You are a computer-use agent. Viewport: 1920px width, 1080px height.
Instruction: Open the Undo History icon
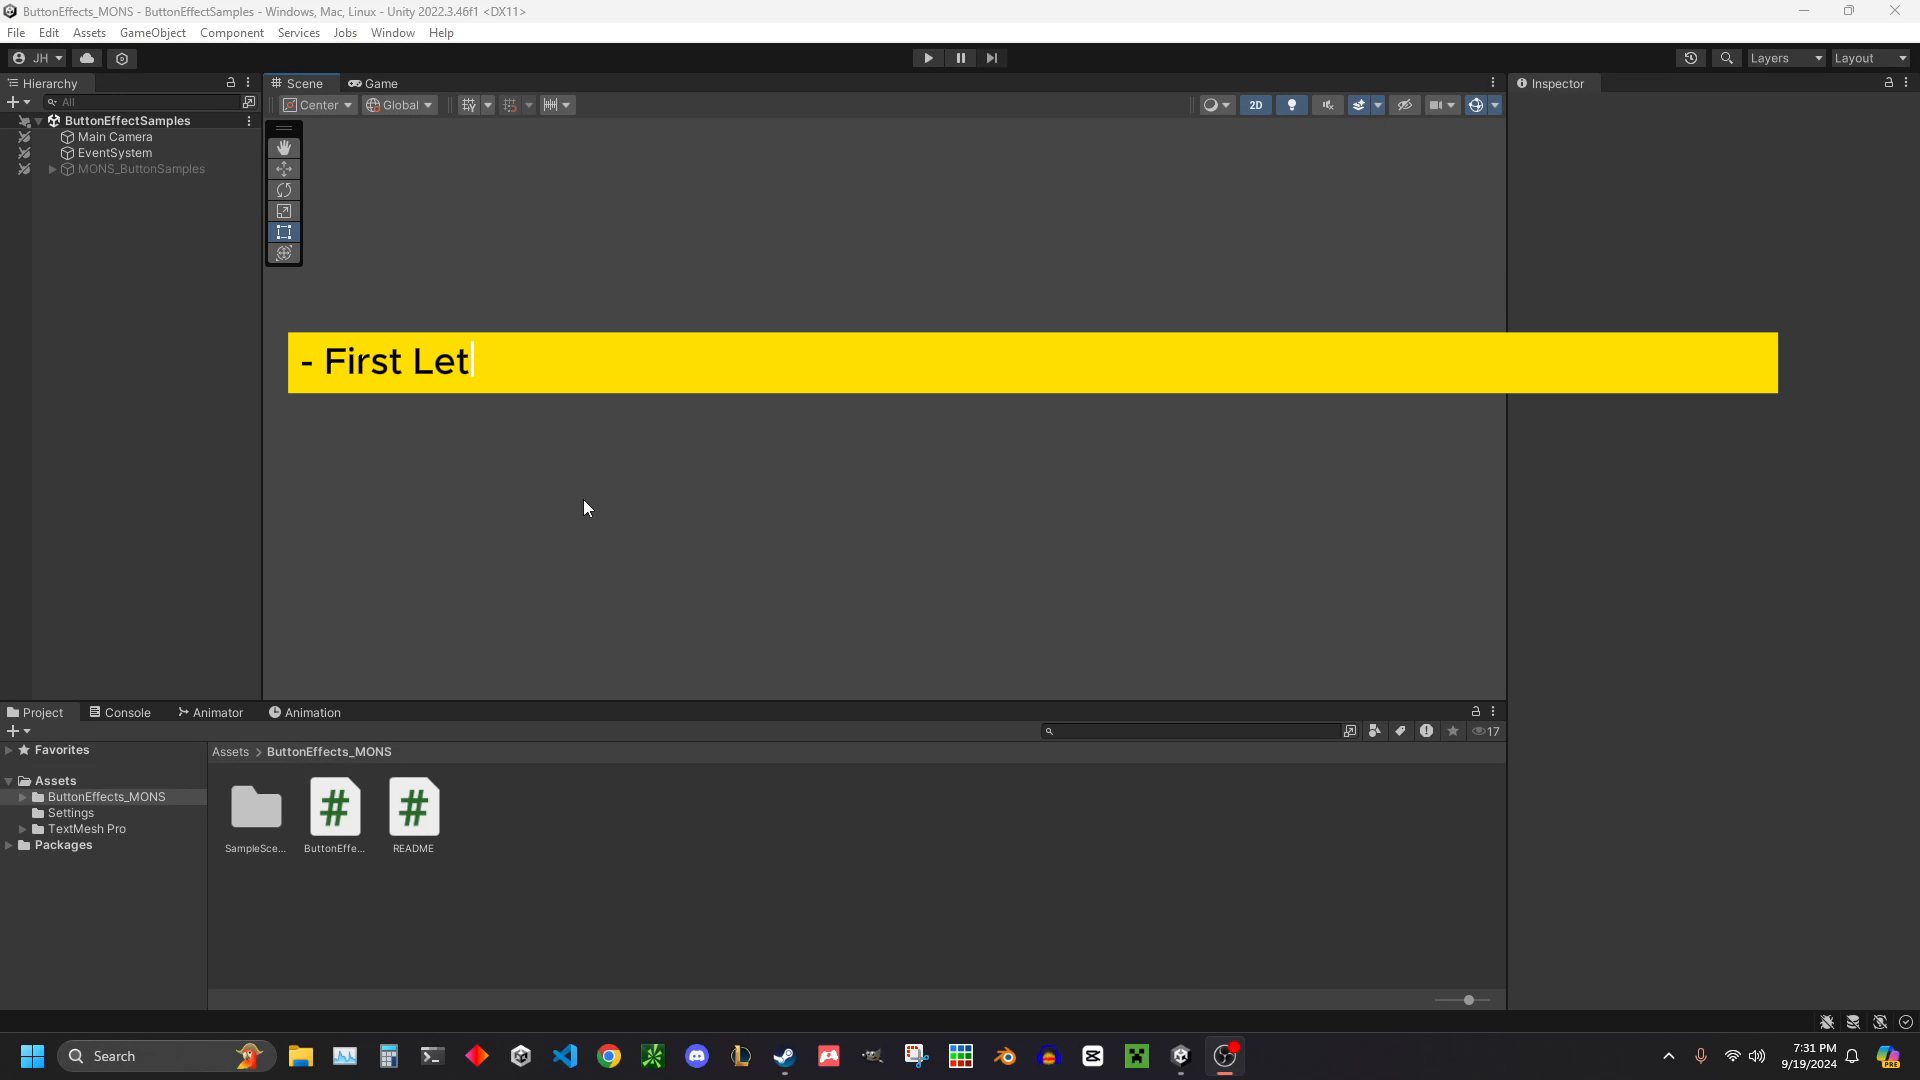coord(1691,58)
